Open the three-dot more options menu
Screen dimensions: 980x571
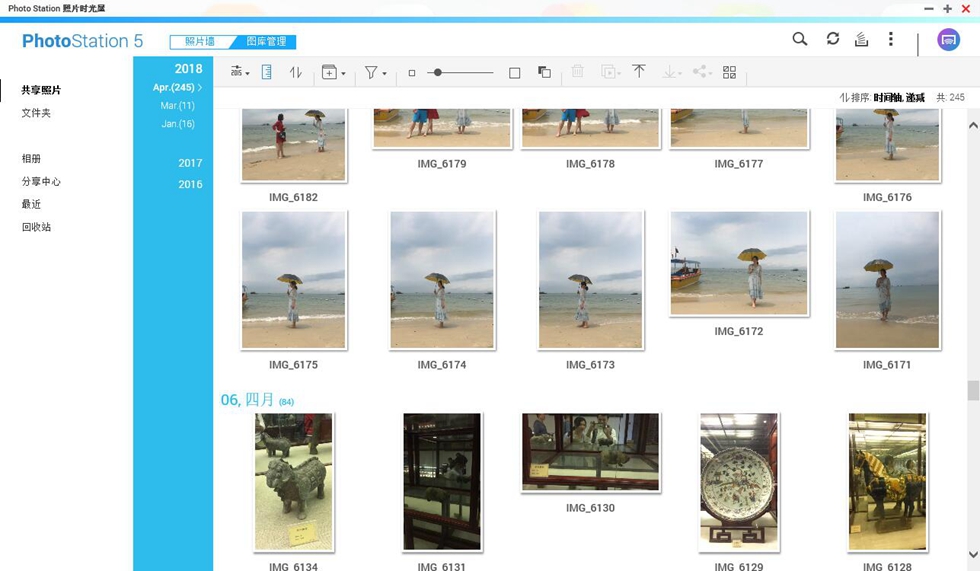(x=891, y=39)
